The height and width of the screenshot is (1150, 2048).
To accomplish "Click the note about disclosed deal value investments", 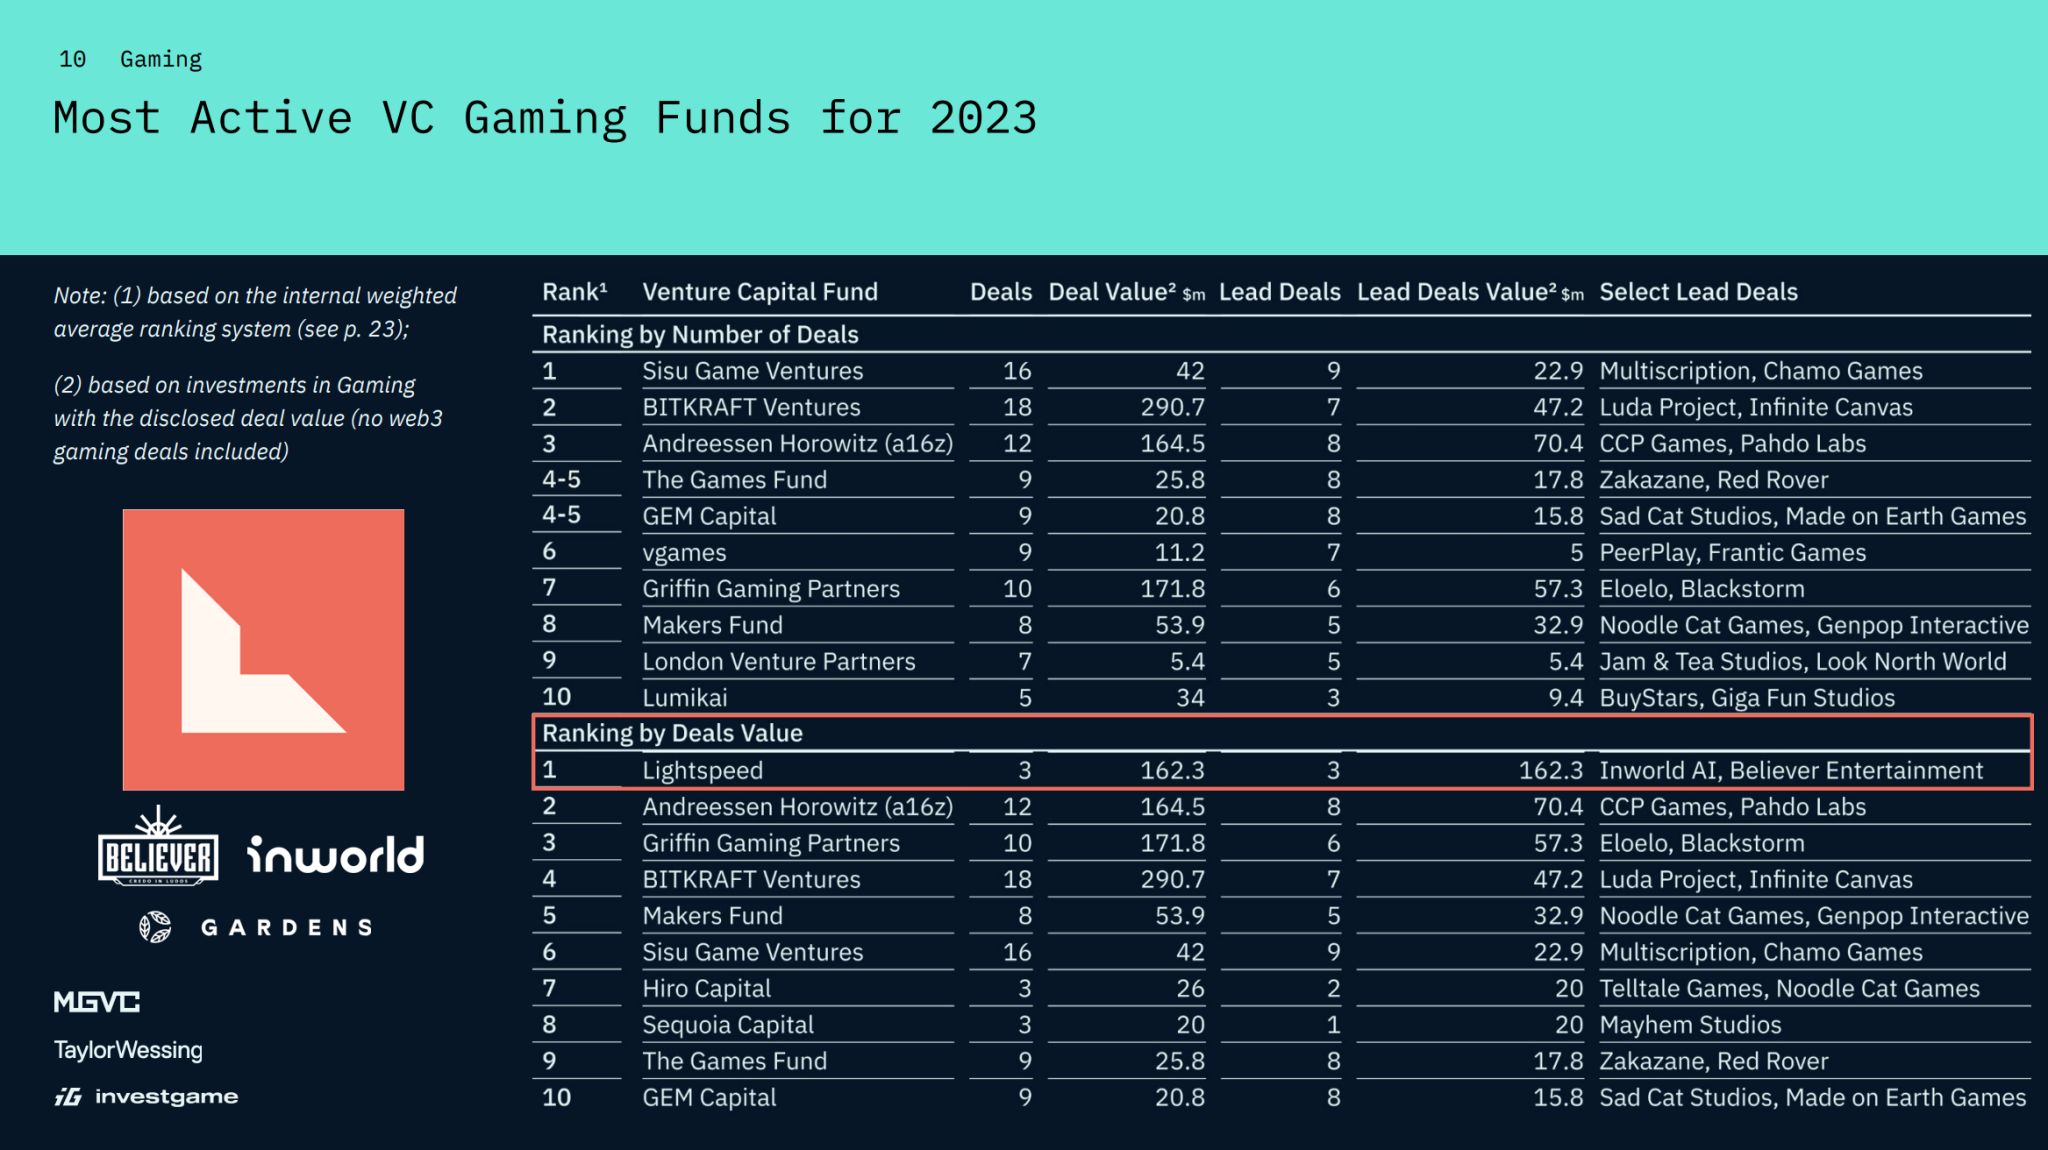I will (248, 418).
